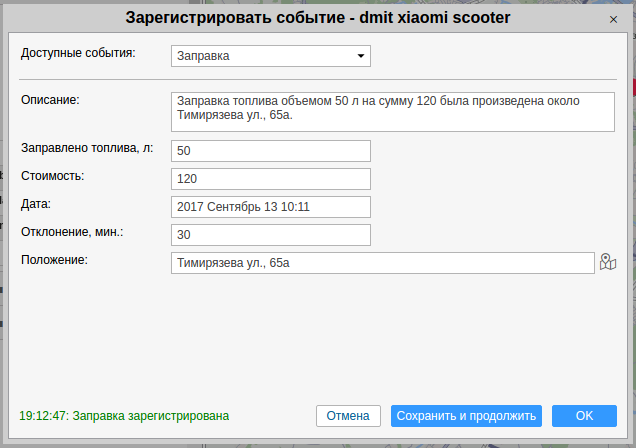This screenshot has height=448, width=636.
Task: Expand the available events dropdown showing Заправка
Action: tap(271, 56)
